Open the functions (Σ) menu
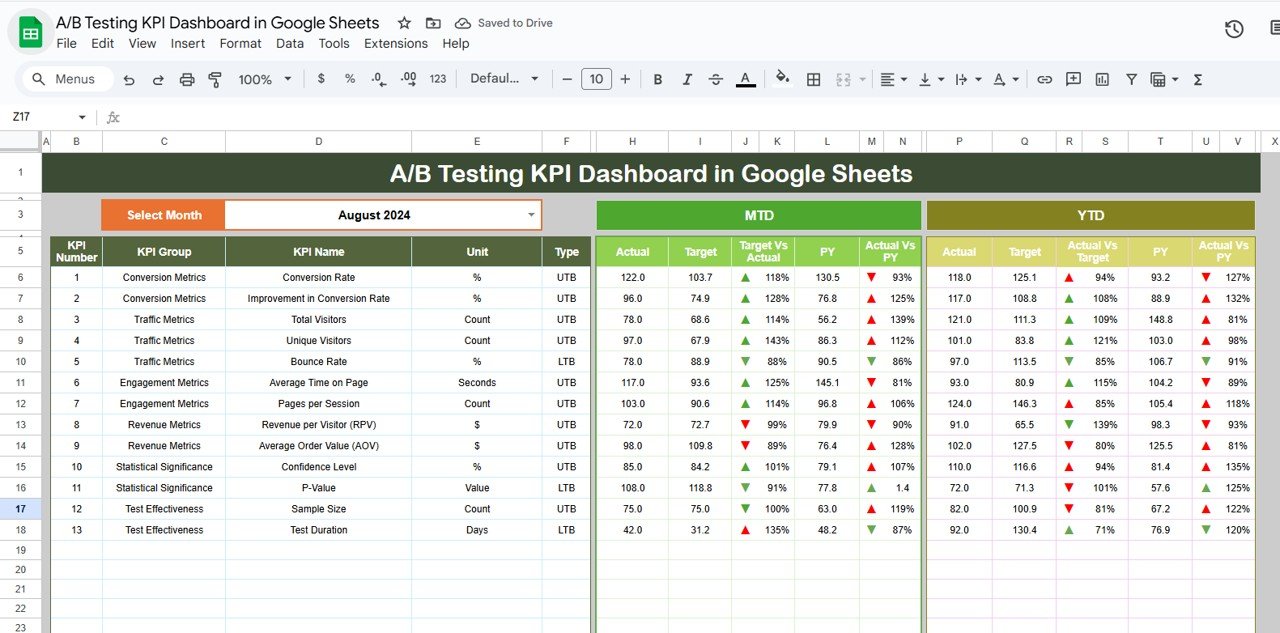The image size is (1280, 633). click(x=1197, y=79)
